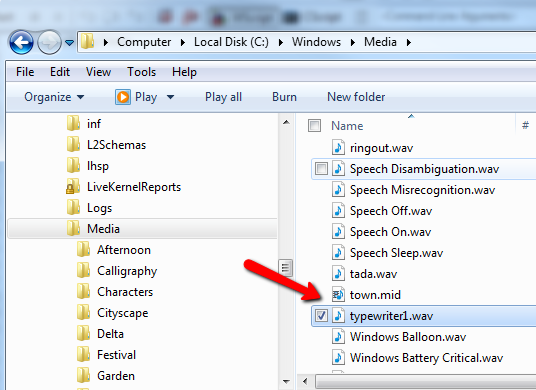The width and height of the screenshot is (536, 390).
Task: Select the inf folder in tree
Action: point(94,124)
